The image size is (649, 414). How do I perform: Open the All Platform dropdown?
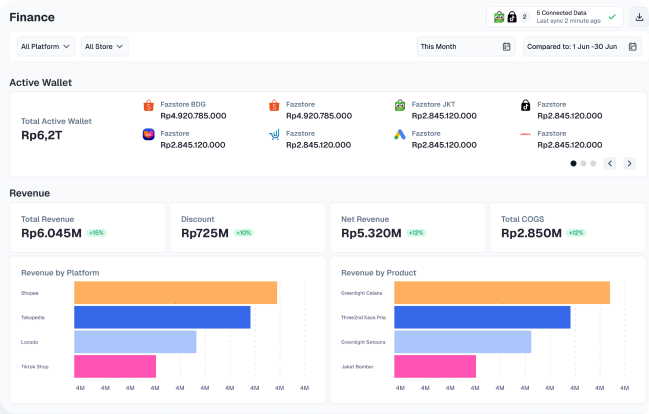46,46
